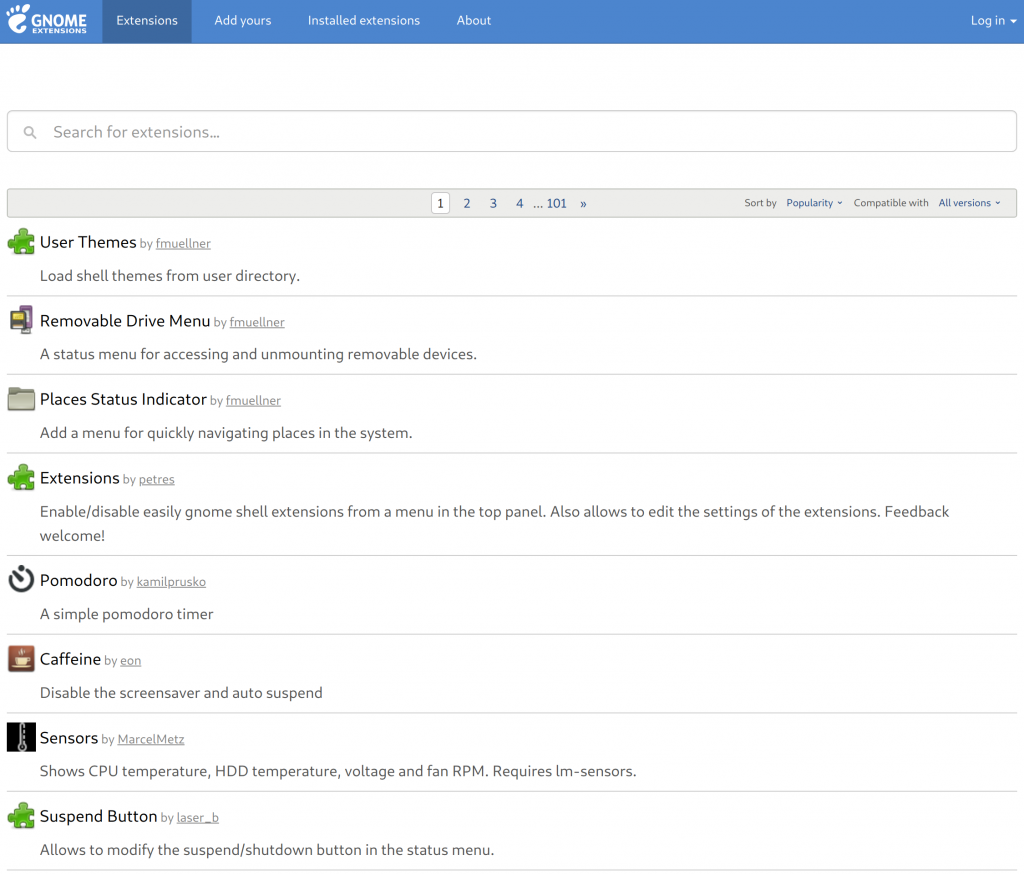Go to the About page
The height and width of the screenshot is (875, 1024).
click(474, 21)
